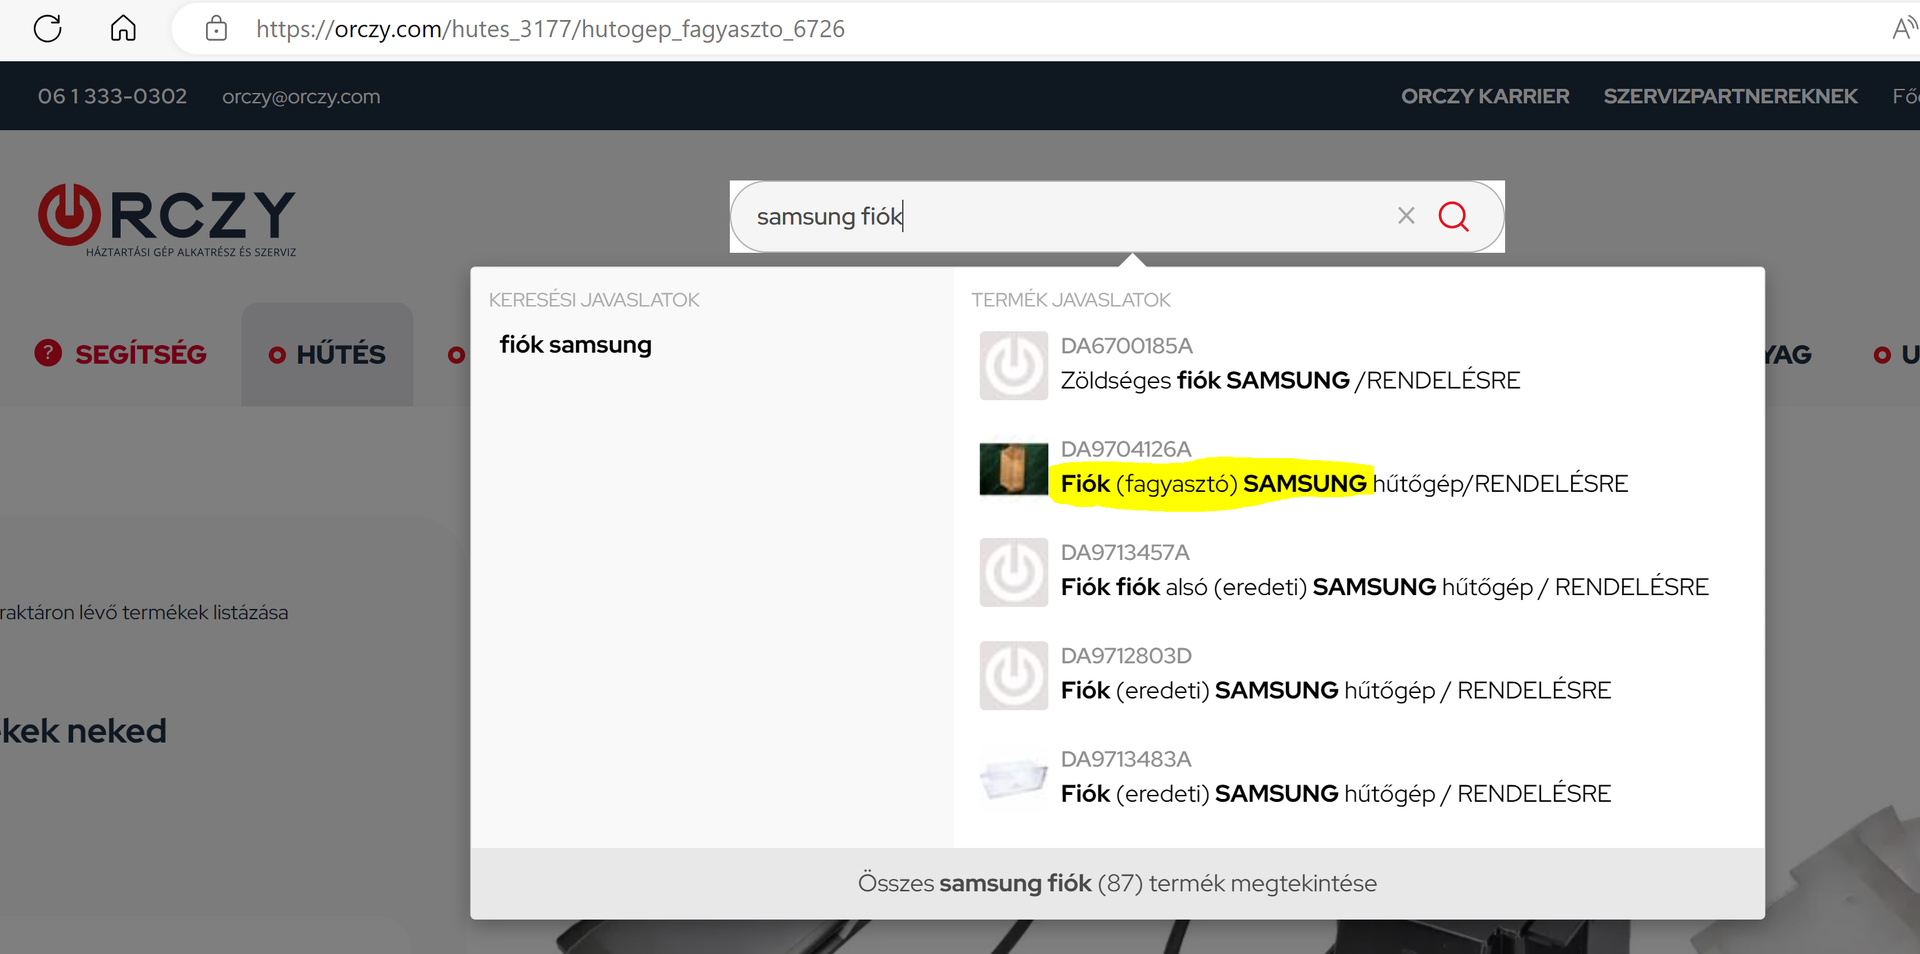Image resolution: width=1920 pixels, height=954 pixels.
Task: Click product code DA9713483A
Action: click(x=1126, y=759)
